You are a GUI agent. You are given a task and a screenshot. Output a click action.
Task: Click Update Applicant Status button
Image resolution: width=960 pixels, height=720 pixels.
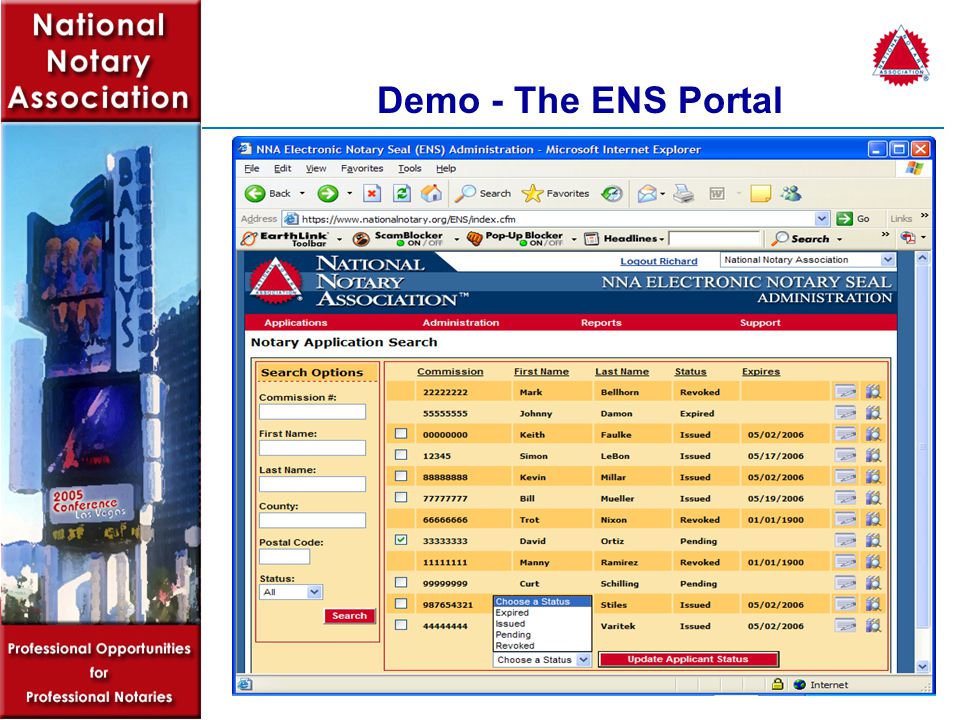pyautogui.click(x=688, y=659)
